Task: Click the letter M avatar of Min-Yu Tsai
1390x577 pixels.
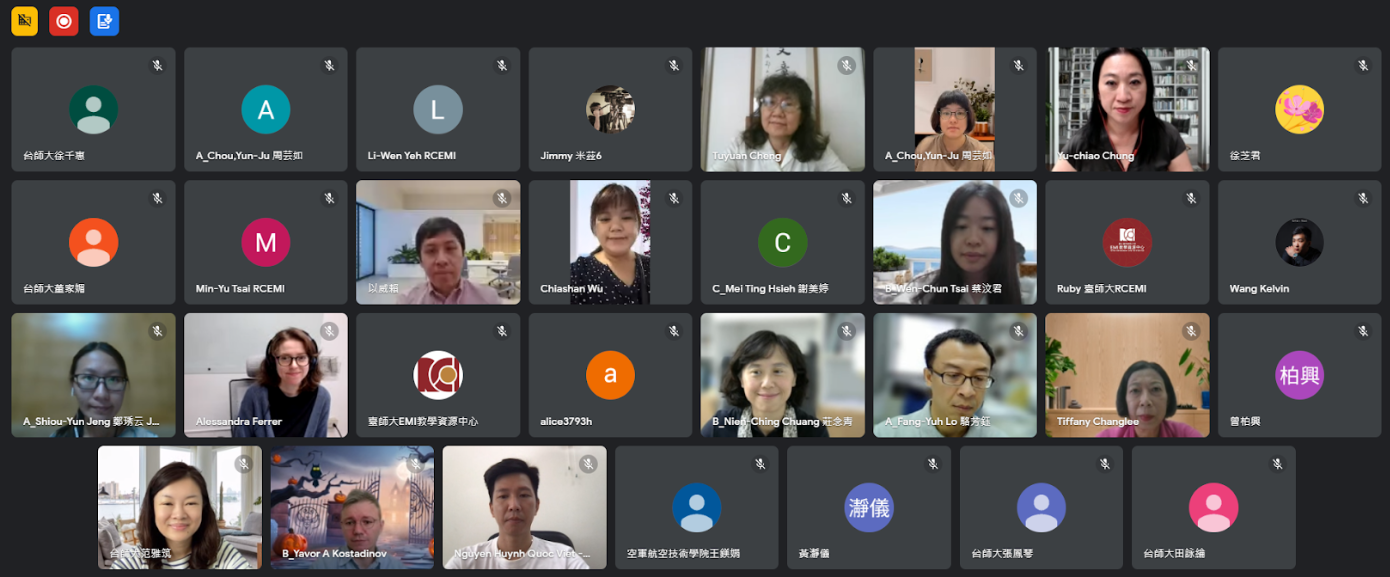Action: pos(266,242)
